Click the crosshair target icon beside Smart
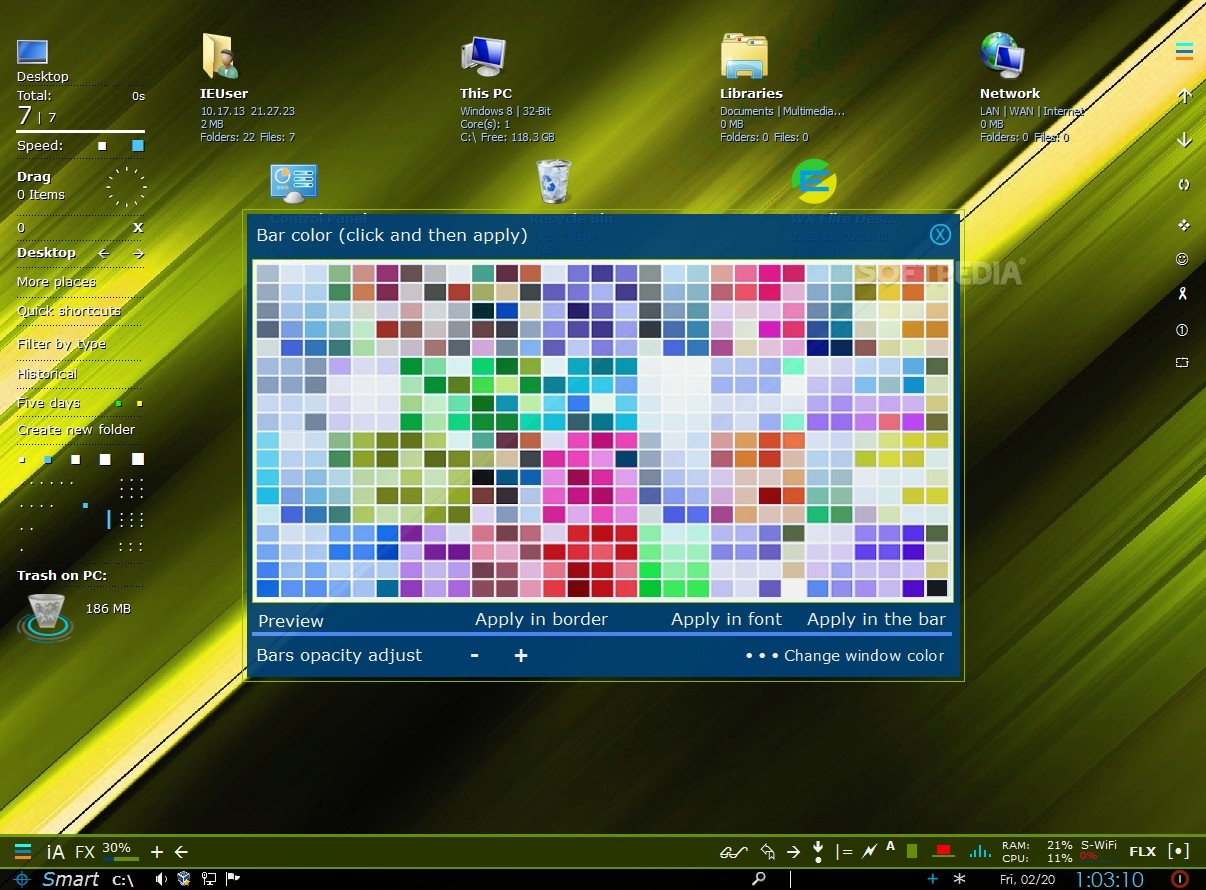 [x=22, y=879]
